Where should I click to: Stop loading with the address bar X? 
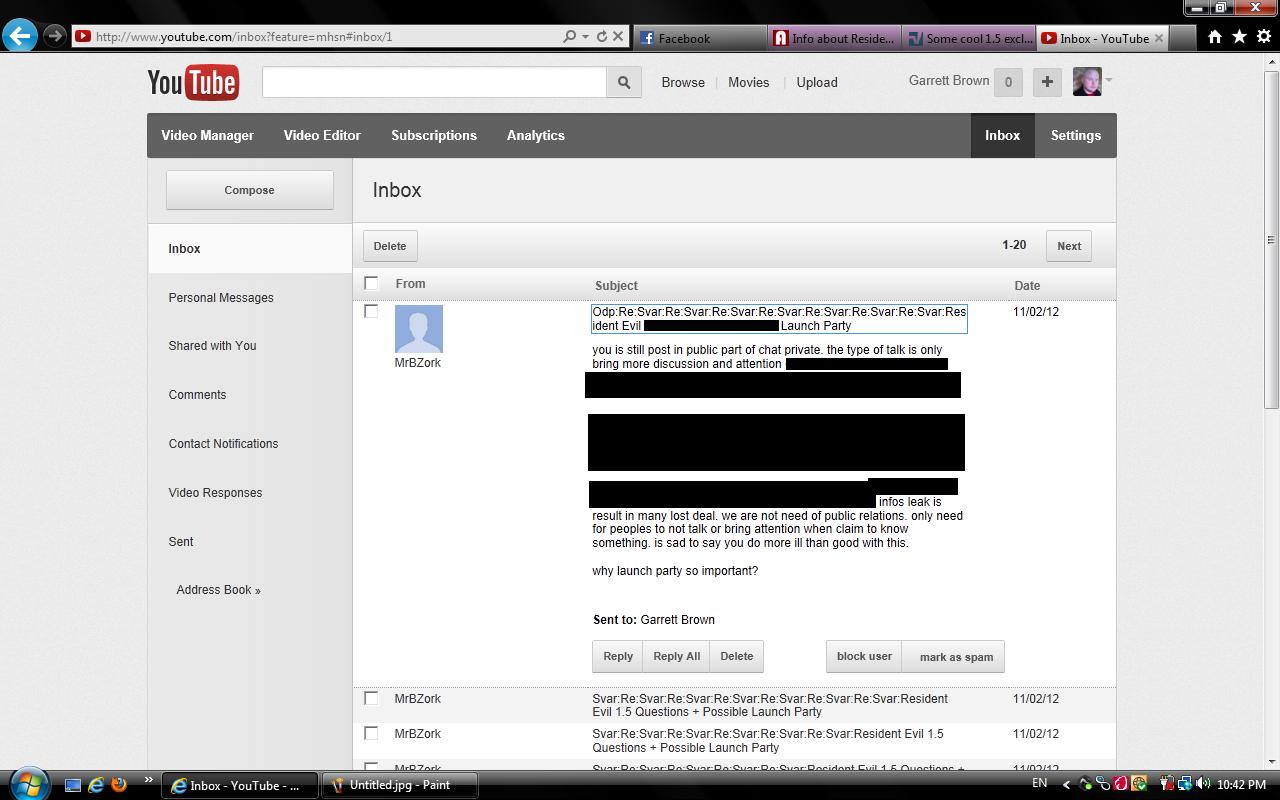click(x=618, y=36)
